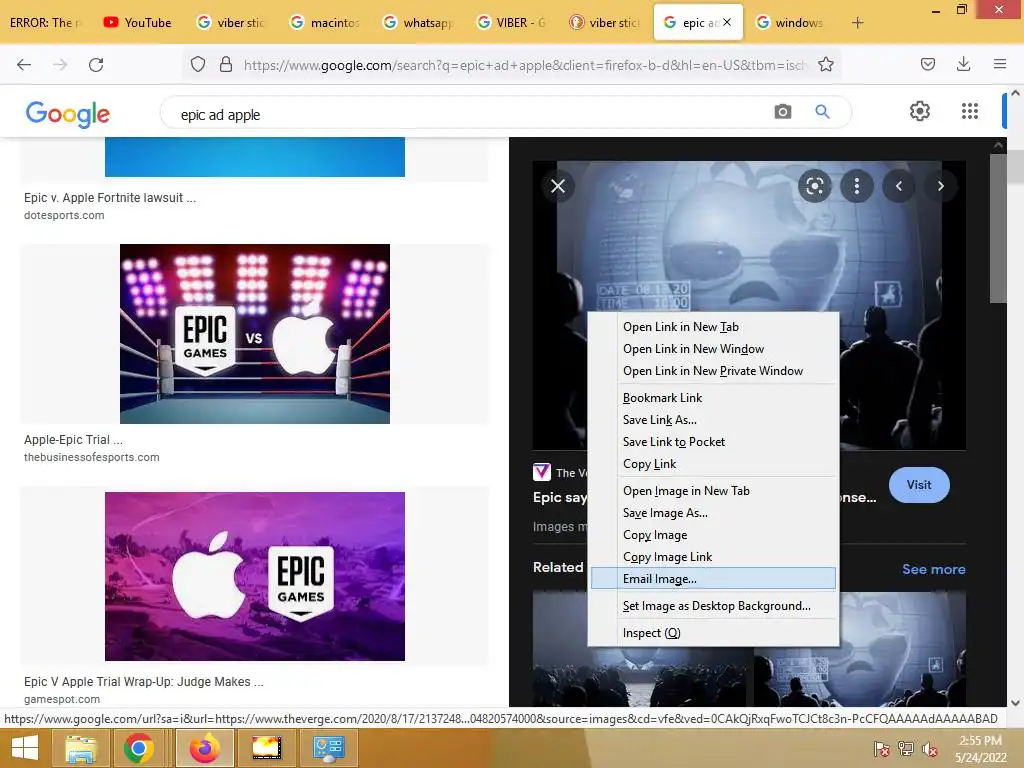Viewport: 1024px width, 768px height.
Task: Choose Email Image... entry
Action: point(713,579)
